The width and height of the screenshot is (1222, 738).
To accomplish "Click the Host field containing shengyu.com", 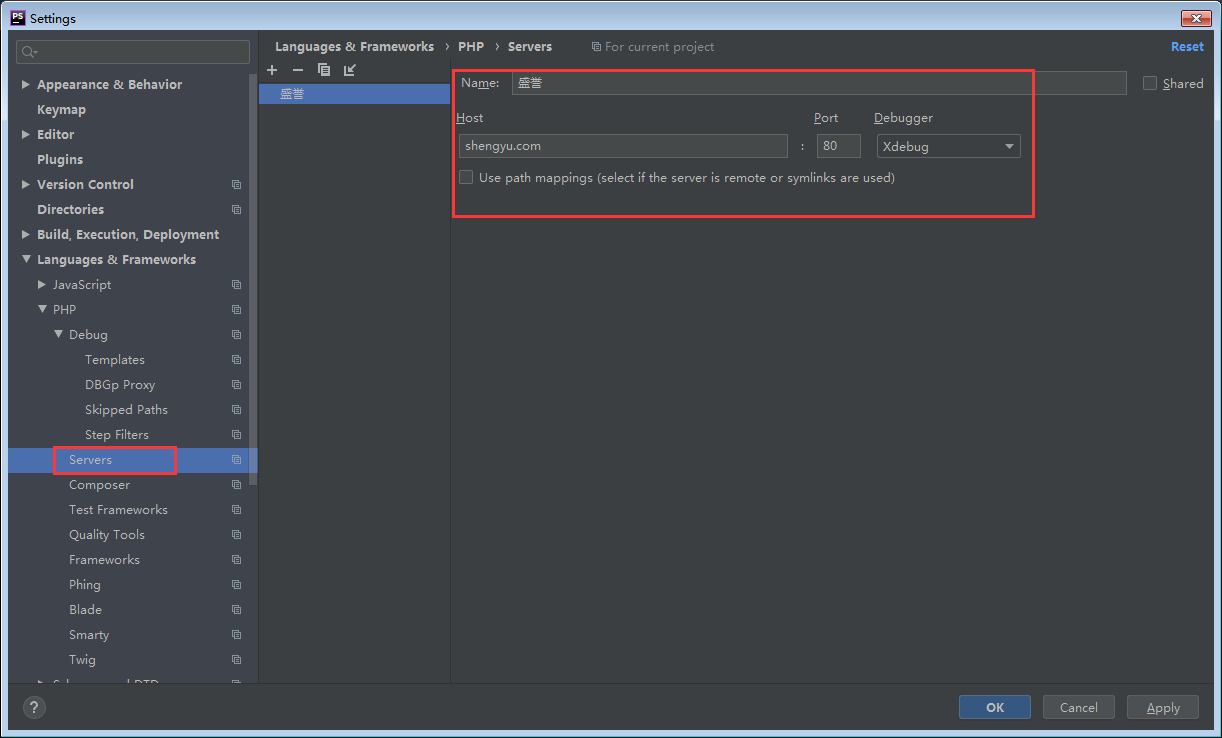I will tap(622, 146).
